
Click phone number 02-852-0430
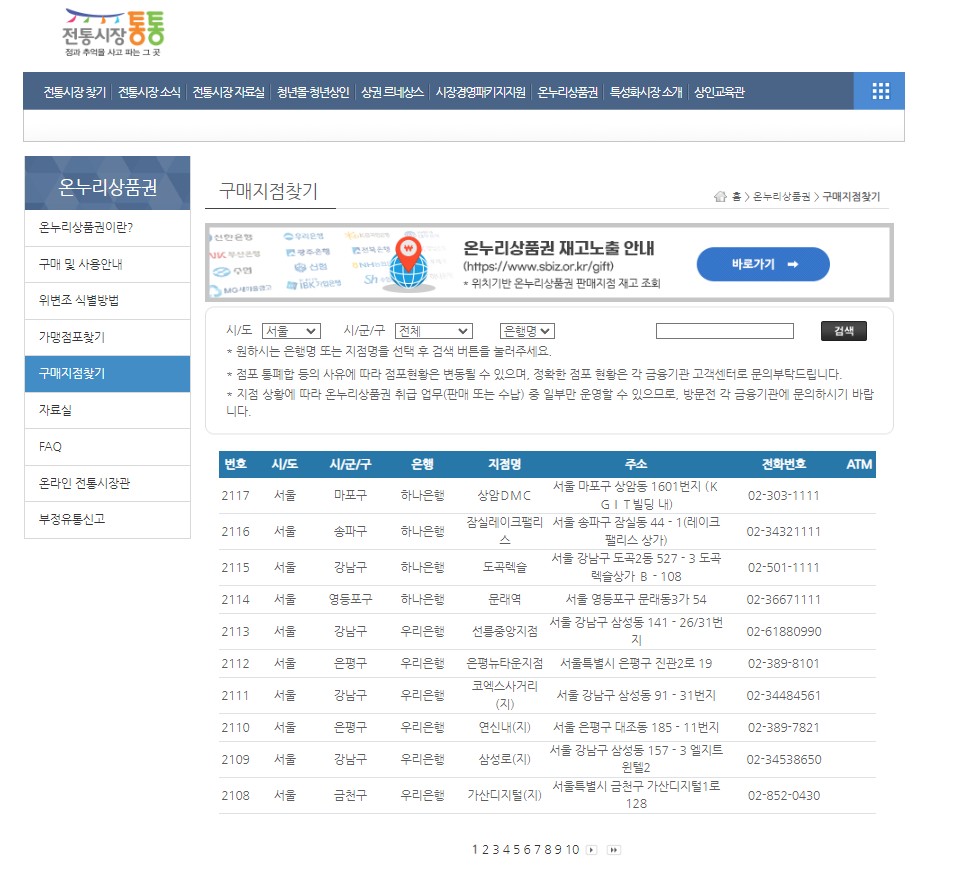[x=784, y=795]
